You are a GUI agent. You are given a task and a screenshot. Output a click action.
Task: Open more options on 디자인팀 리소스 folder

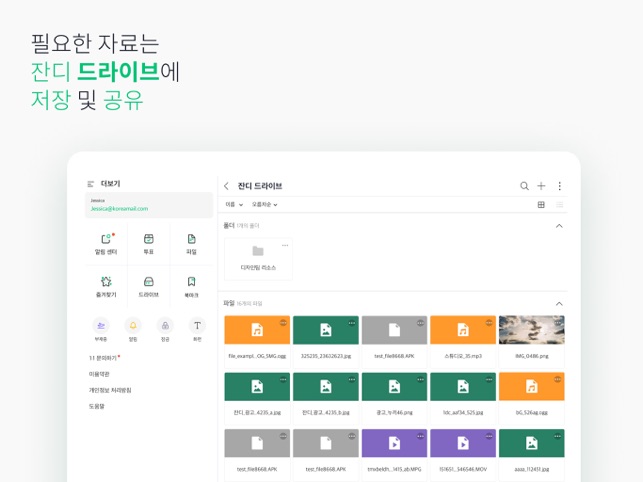point(285,245)
